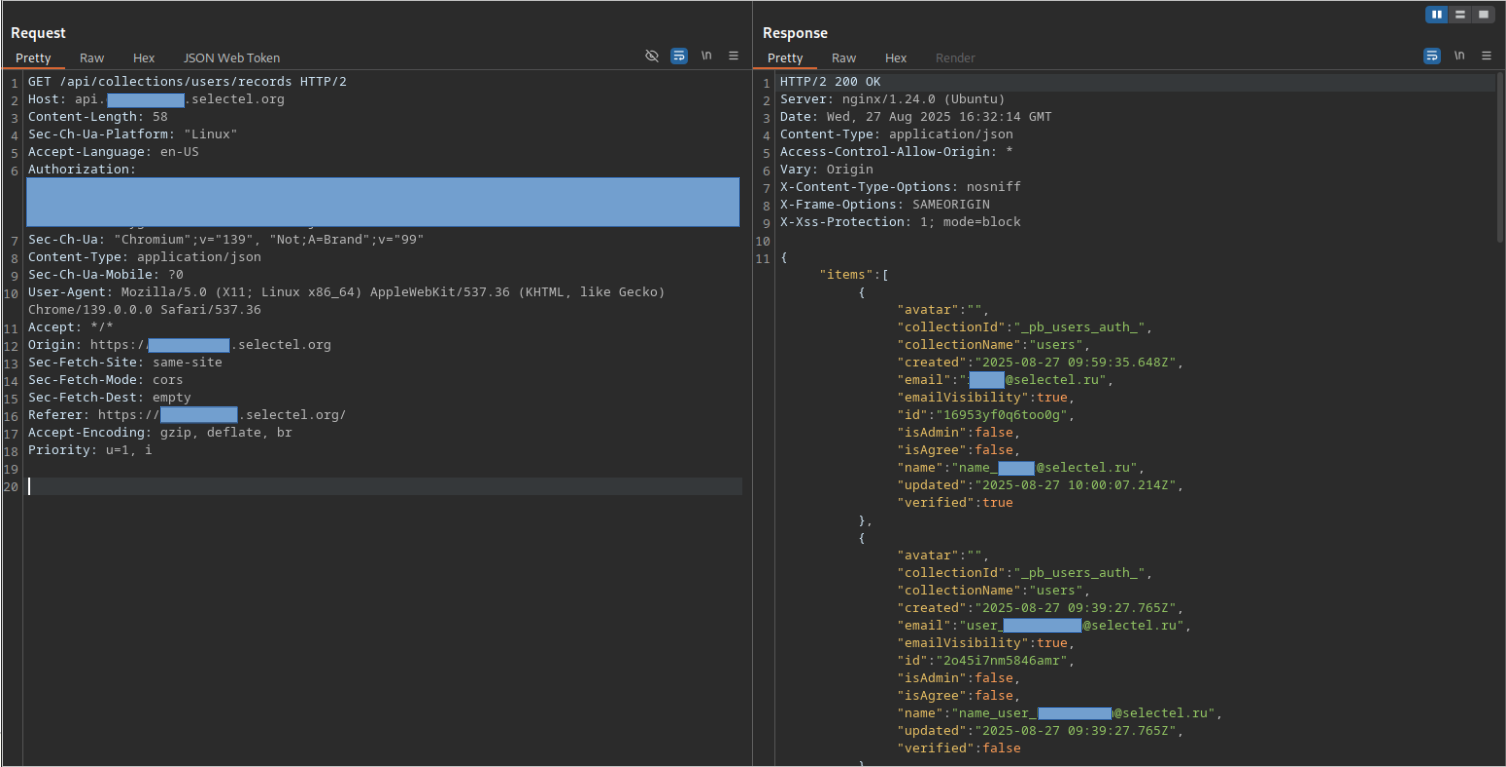Open the Hex tab in Response pane
The image size is (1506, 767).
(x=896, y=58)
